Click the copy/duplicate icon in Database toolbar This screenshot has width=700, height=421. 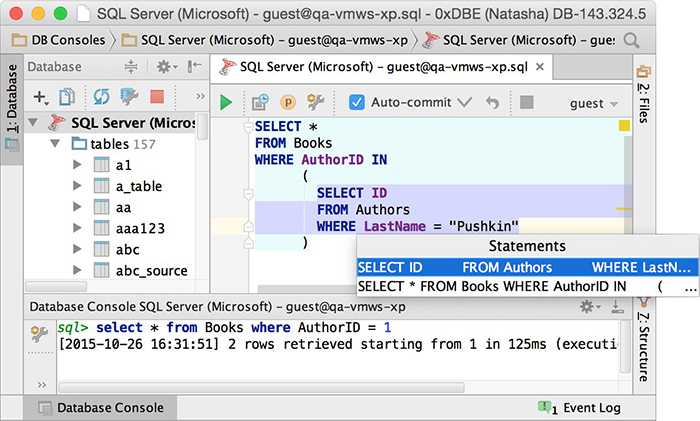(x=68, y=97)
